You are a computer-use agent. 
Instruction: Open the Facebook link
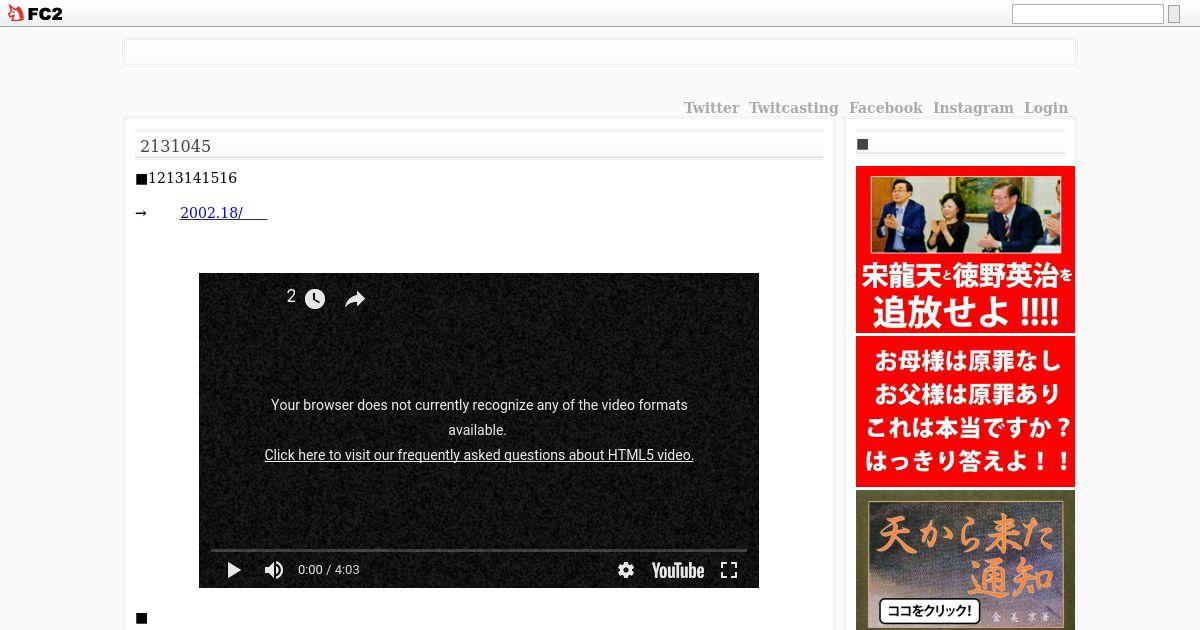(885, 108)
